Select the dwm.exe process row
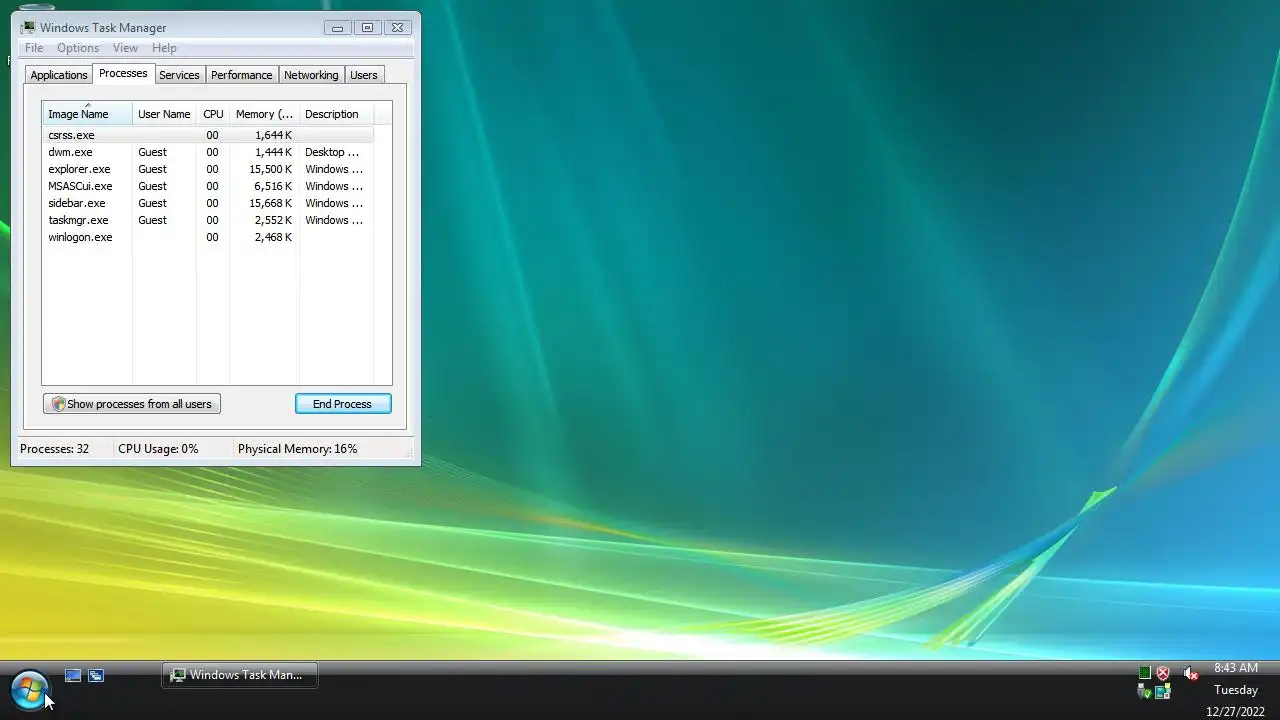Image resolution: width=1280 pixels, height=720 pixels. click(208, 152)
